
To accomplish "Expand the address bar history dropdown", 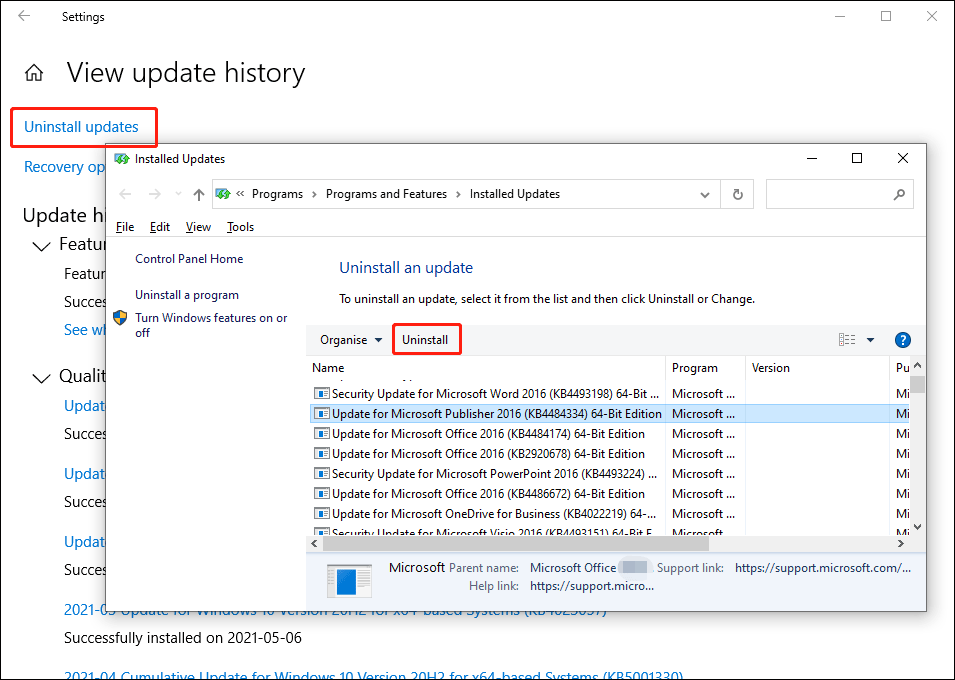I will tap(705, 194).
